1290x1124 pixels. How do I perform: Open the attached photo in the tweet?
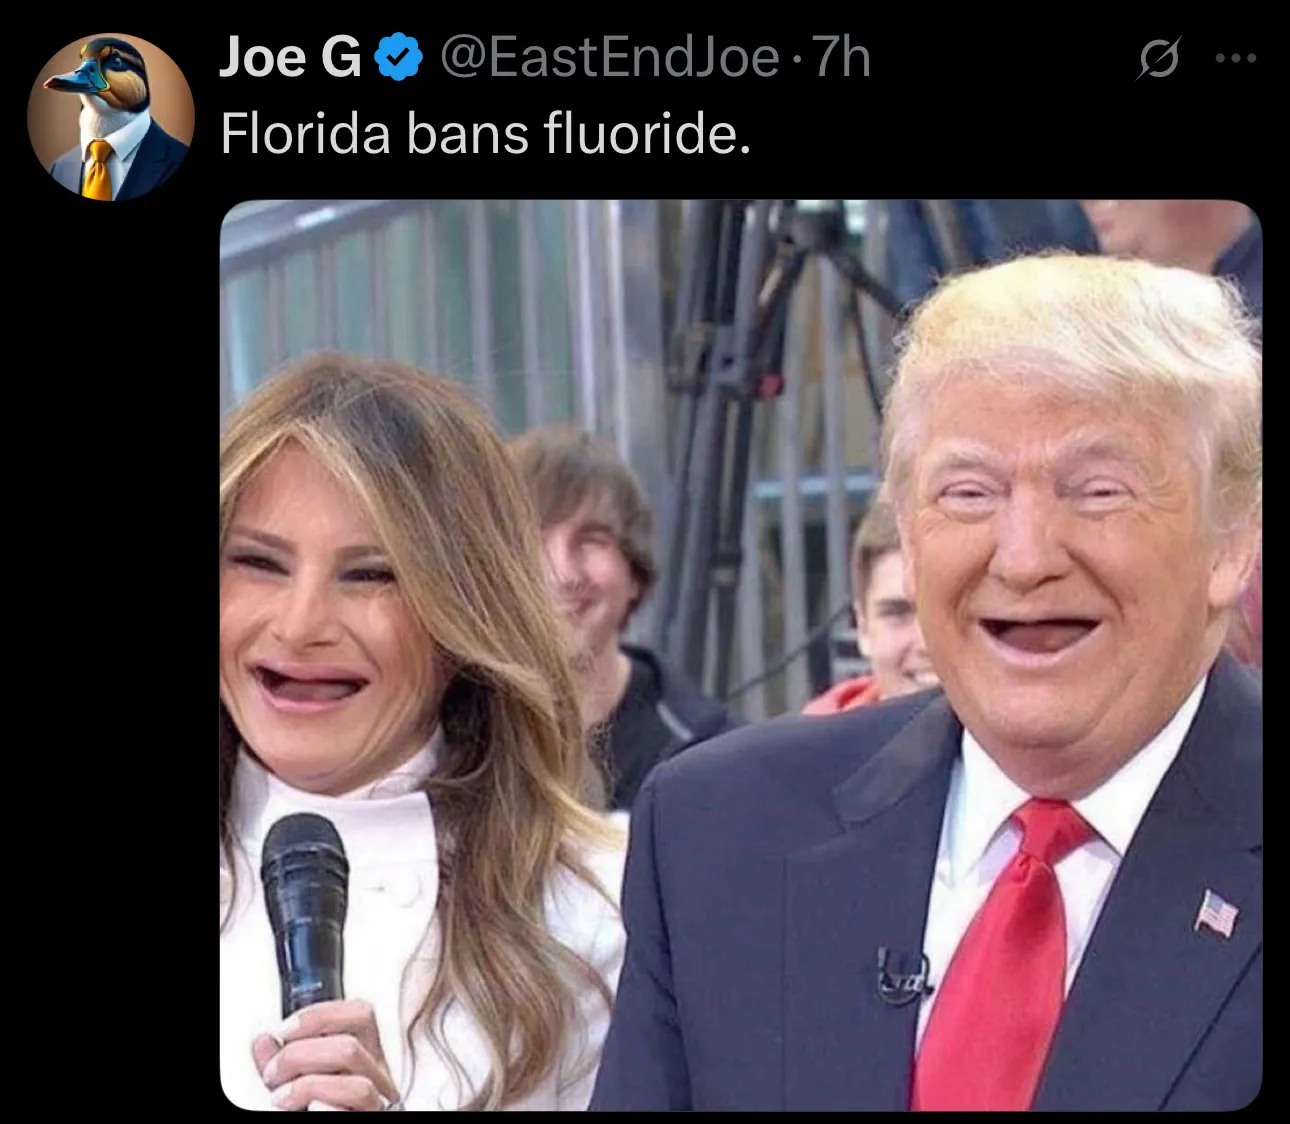741,655
